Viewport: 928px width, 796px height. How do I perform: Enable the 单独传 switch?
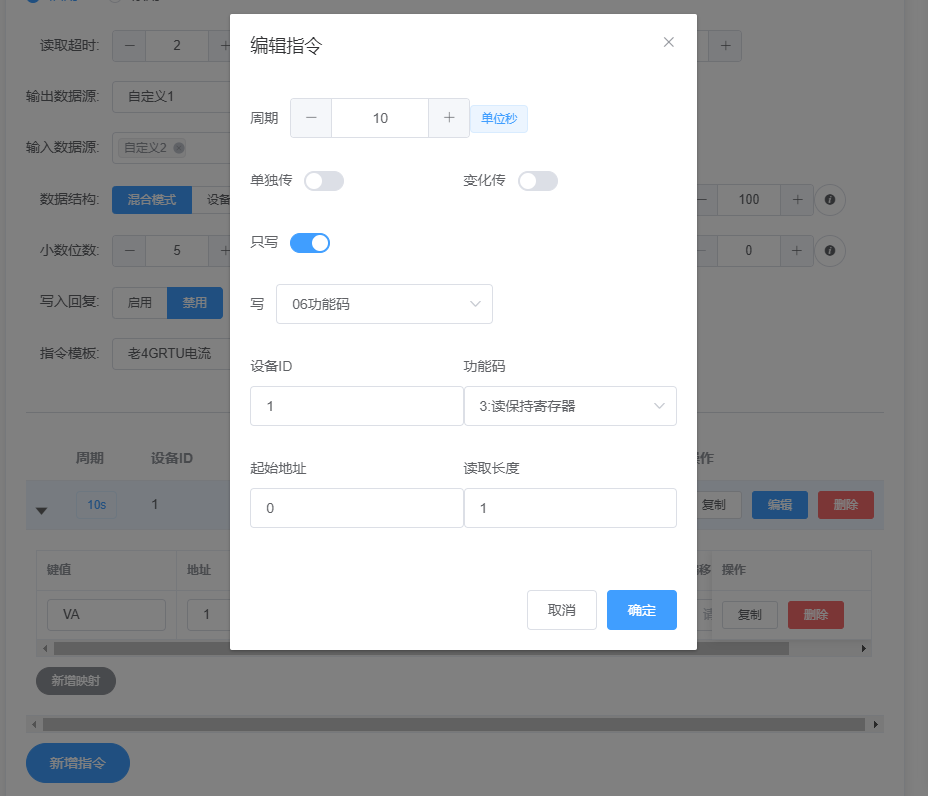324,181
